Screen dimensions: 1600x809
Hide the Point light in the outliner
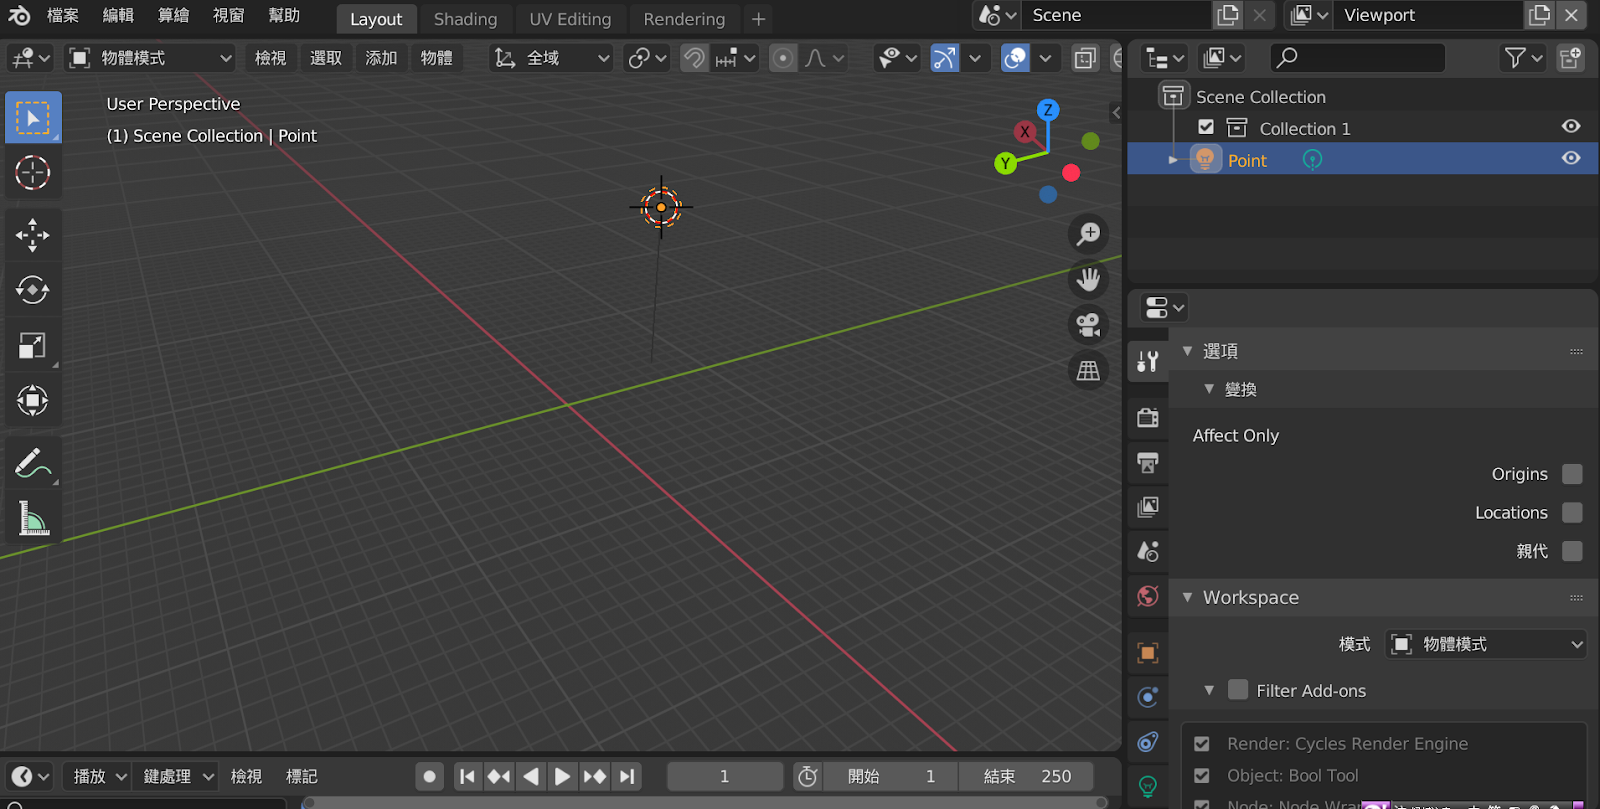point(1571,159)
